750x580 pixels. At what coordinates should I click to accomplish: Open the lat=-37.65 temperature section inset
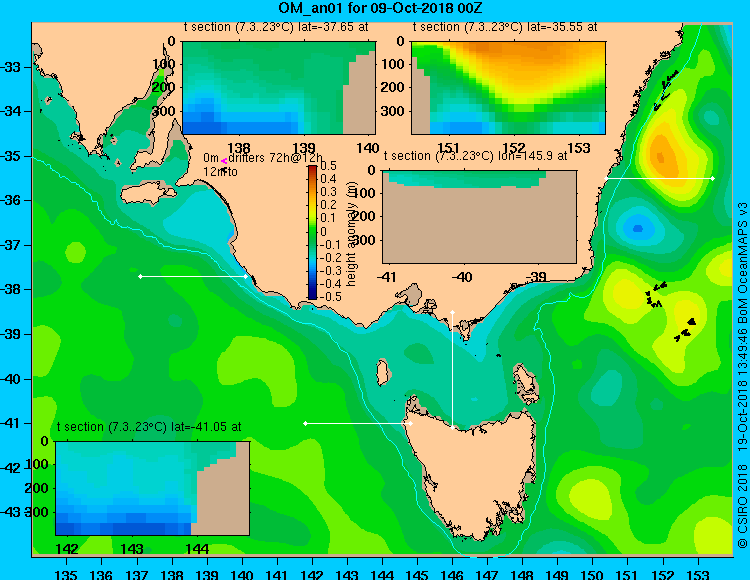tap(279, 88)
